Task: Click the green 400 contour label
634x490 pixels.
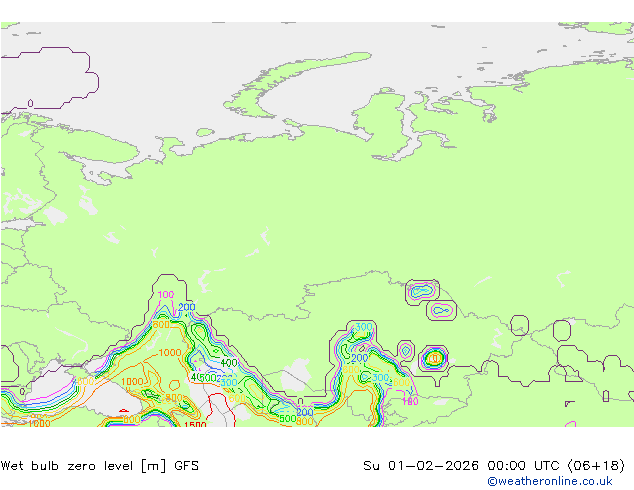Action: click(x=229, y=363)
